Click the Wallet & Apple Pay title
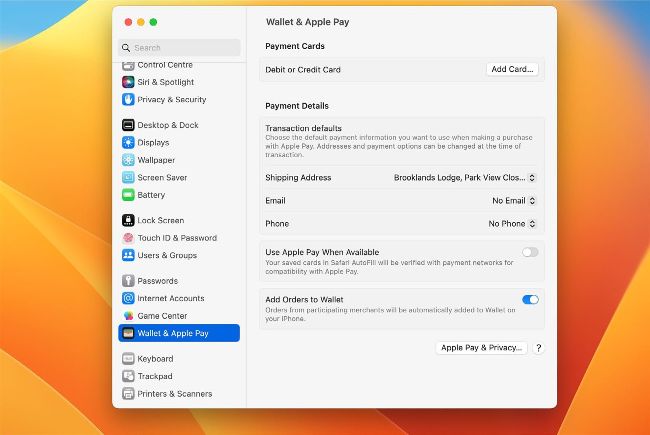The height and width of the screenshot is (435, 650). pyautogui.click(x=308, y=22)
